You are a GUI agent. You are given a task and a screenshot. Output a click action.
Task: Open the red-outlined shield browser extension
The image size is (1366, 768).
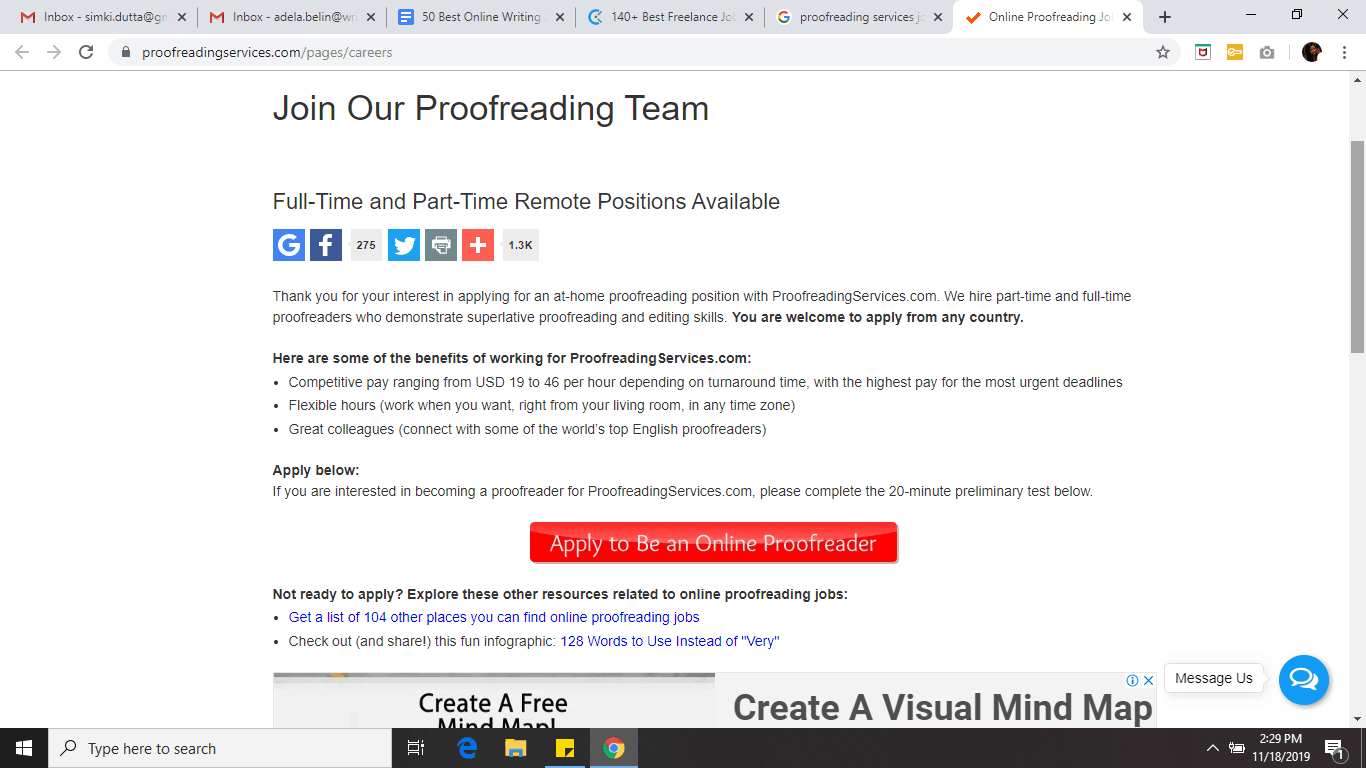[x=1203, y=52]
